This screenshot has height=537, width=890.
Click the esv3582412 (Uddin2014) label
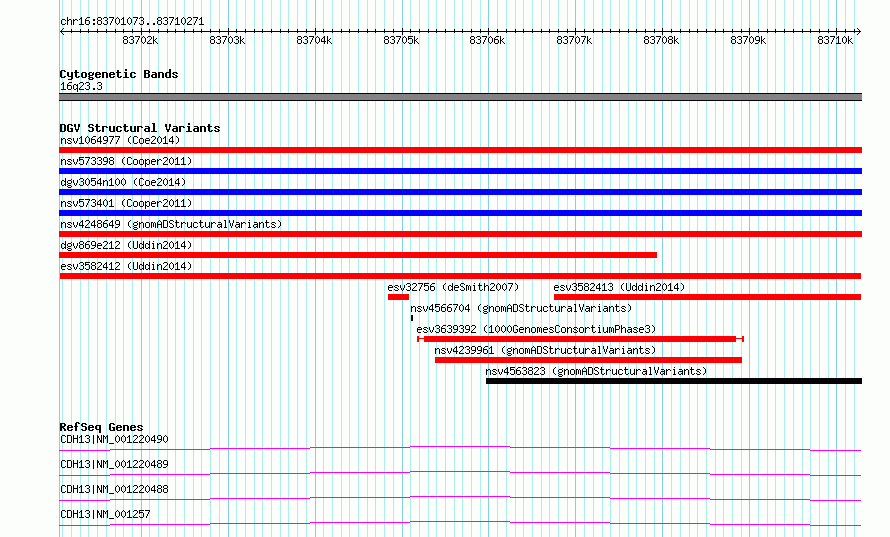[126, 266]
